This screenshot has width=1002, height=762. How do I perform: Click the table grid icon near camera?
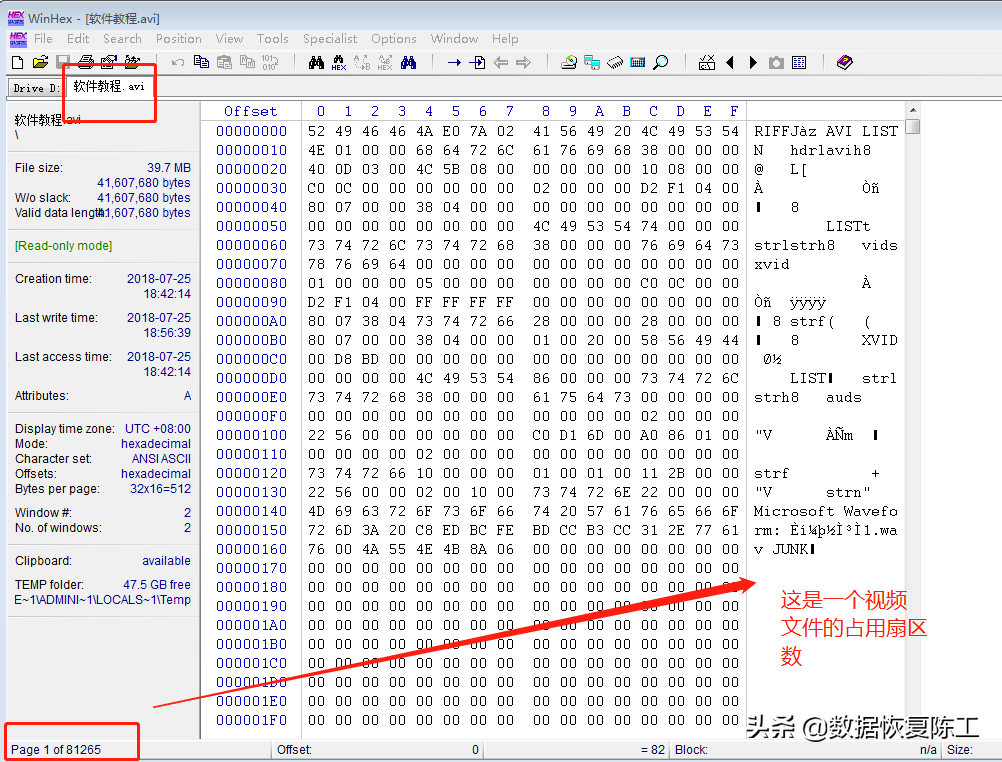[x=799, y=62]
